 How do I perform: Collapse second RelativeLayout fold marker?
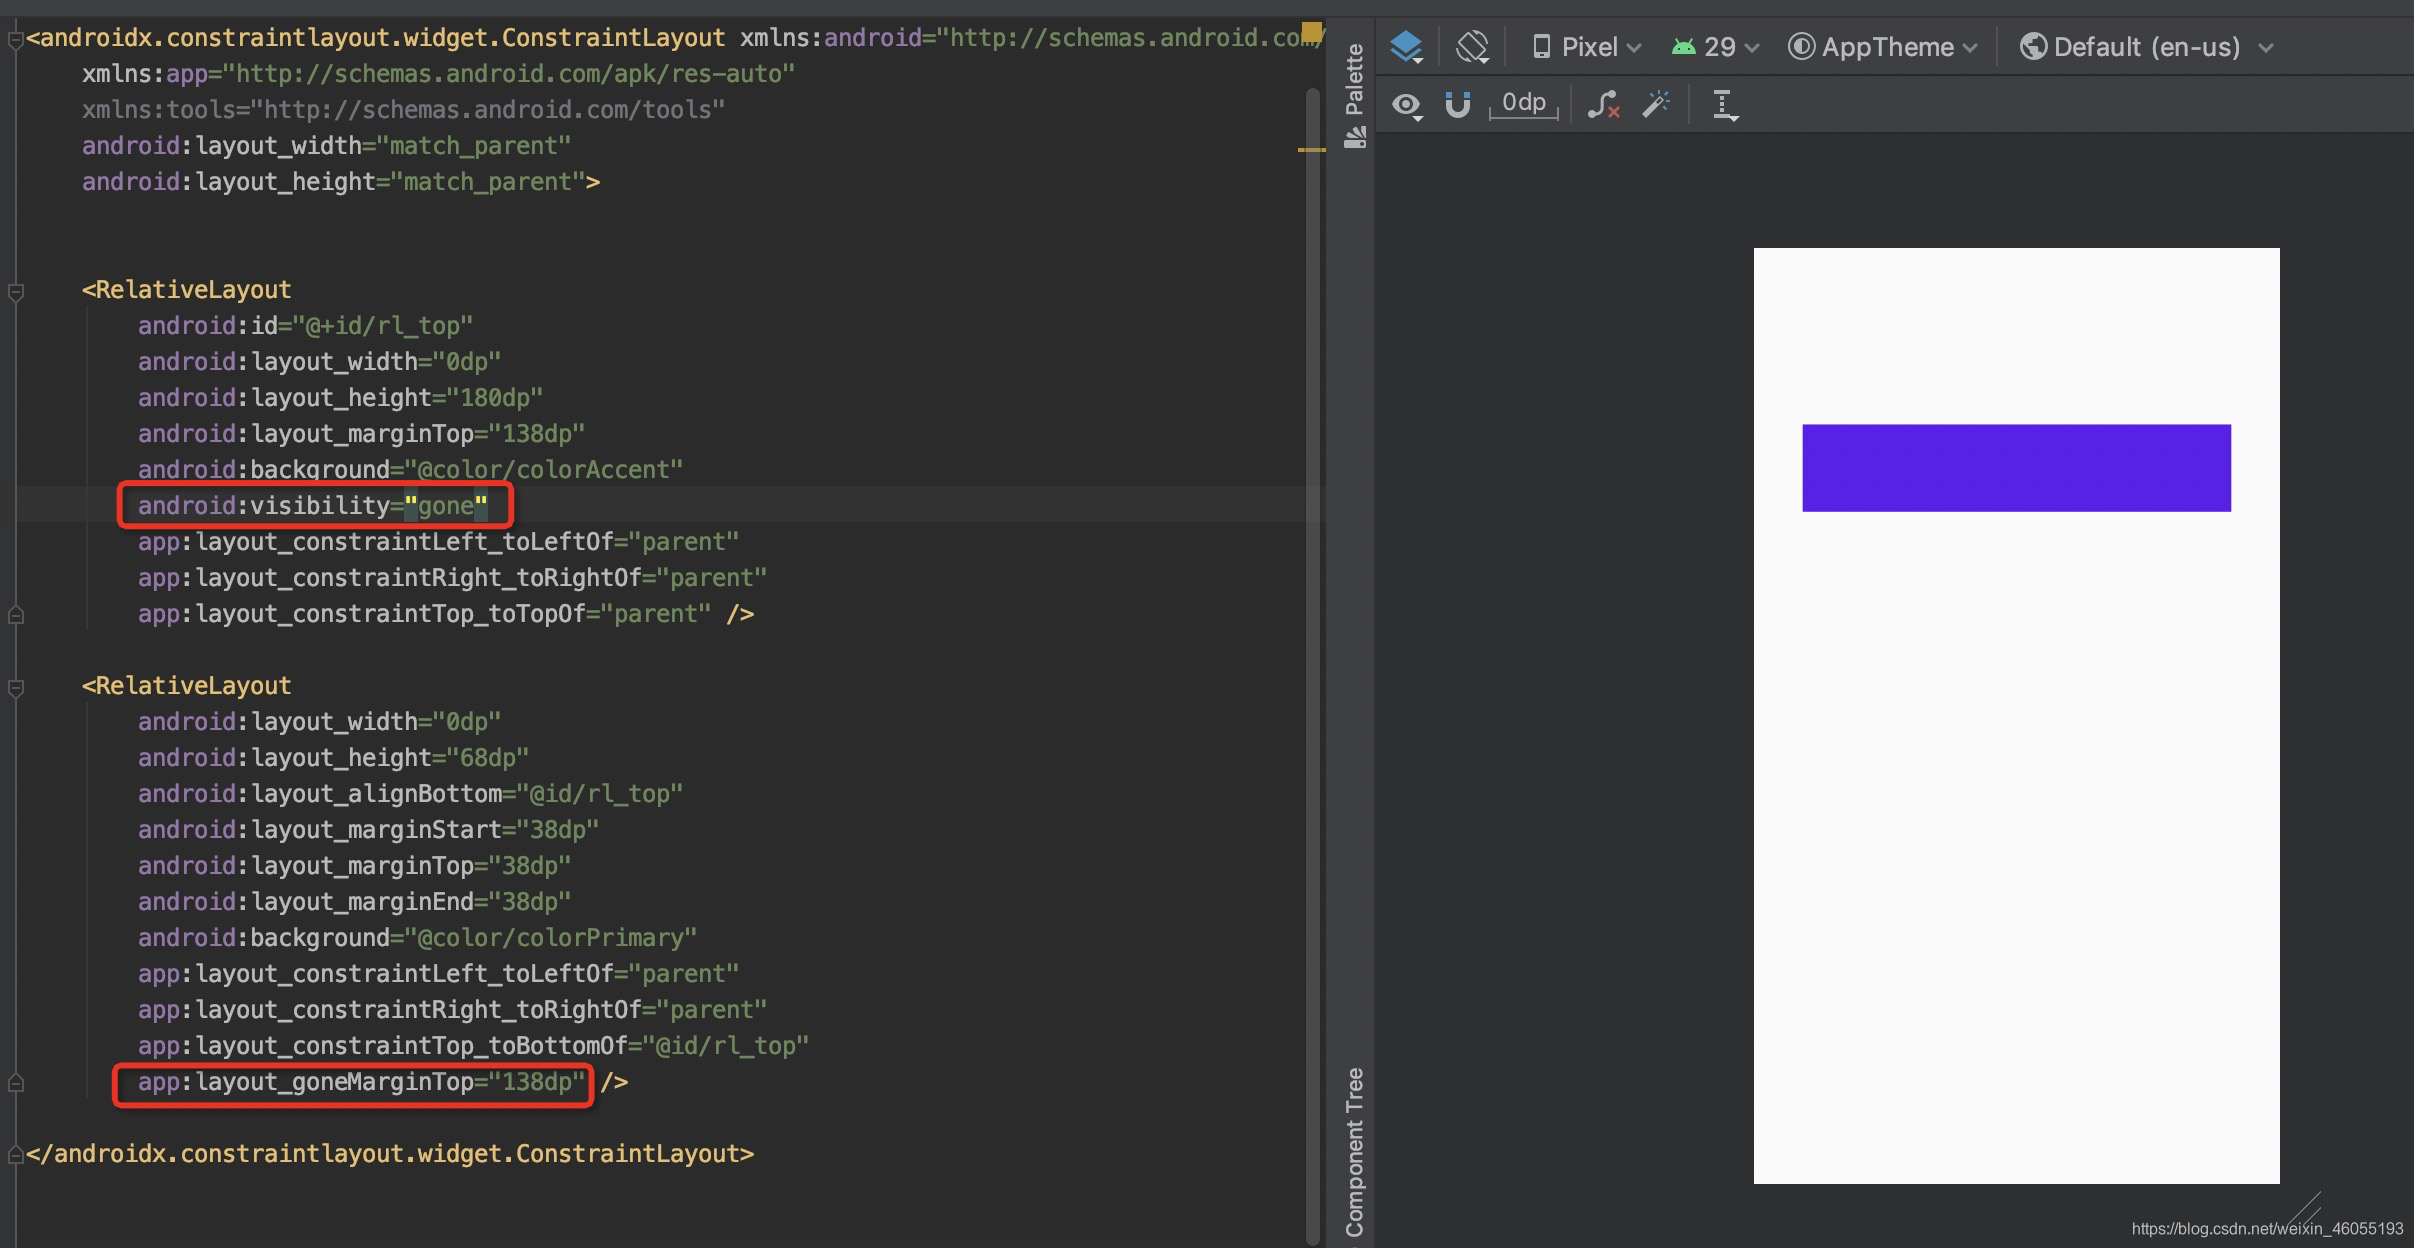(x=15, y=688)
